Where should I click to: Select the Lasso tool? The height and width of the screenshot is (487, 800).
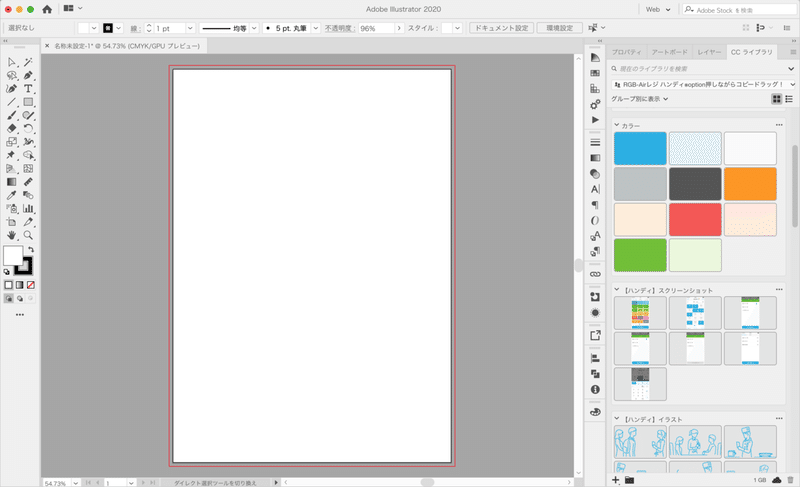point(11,75)
